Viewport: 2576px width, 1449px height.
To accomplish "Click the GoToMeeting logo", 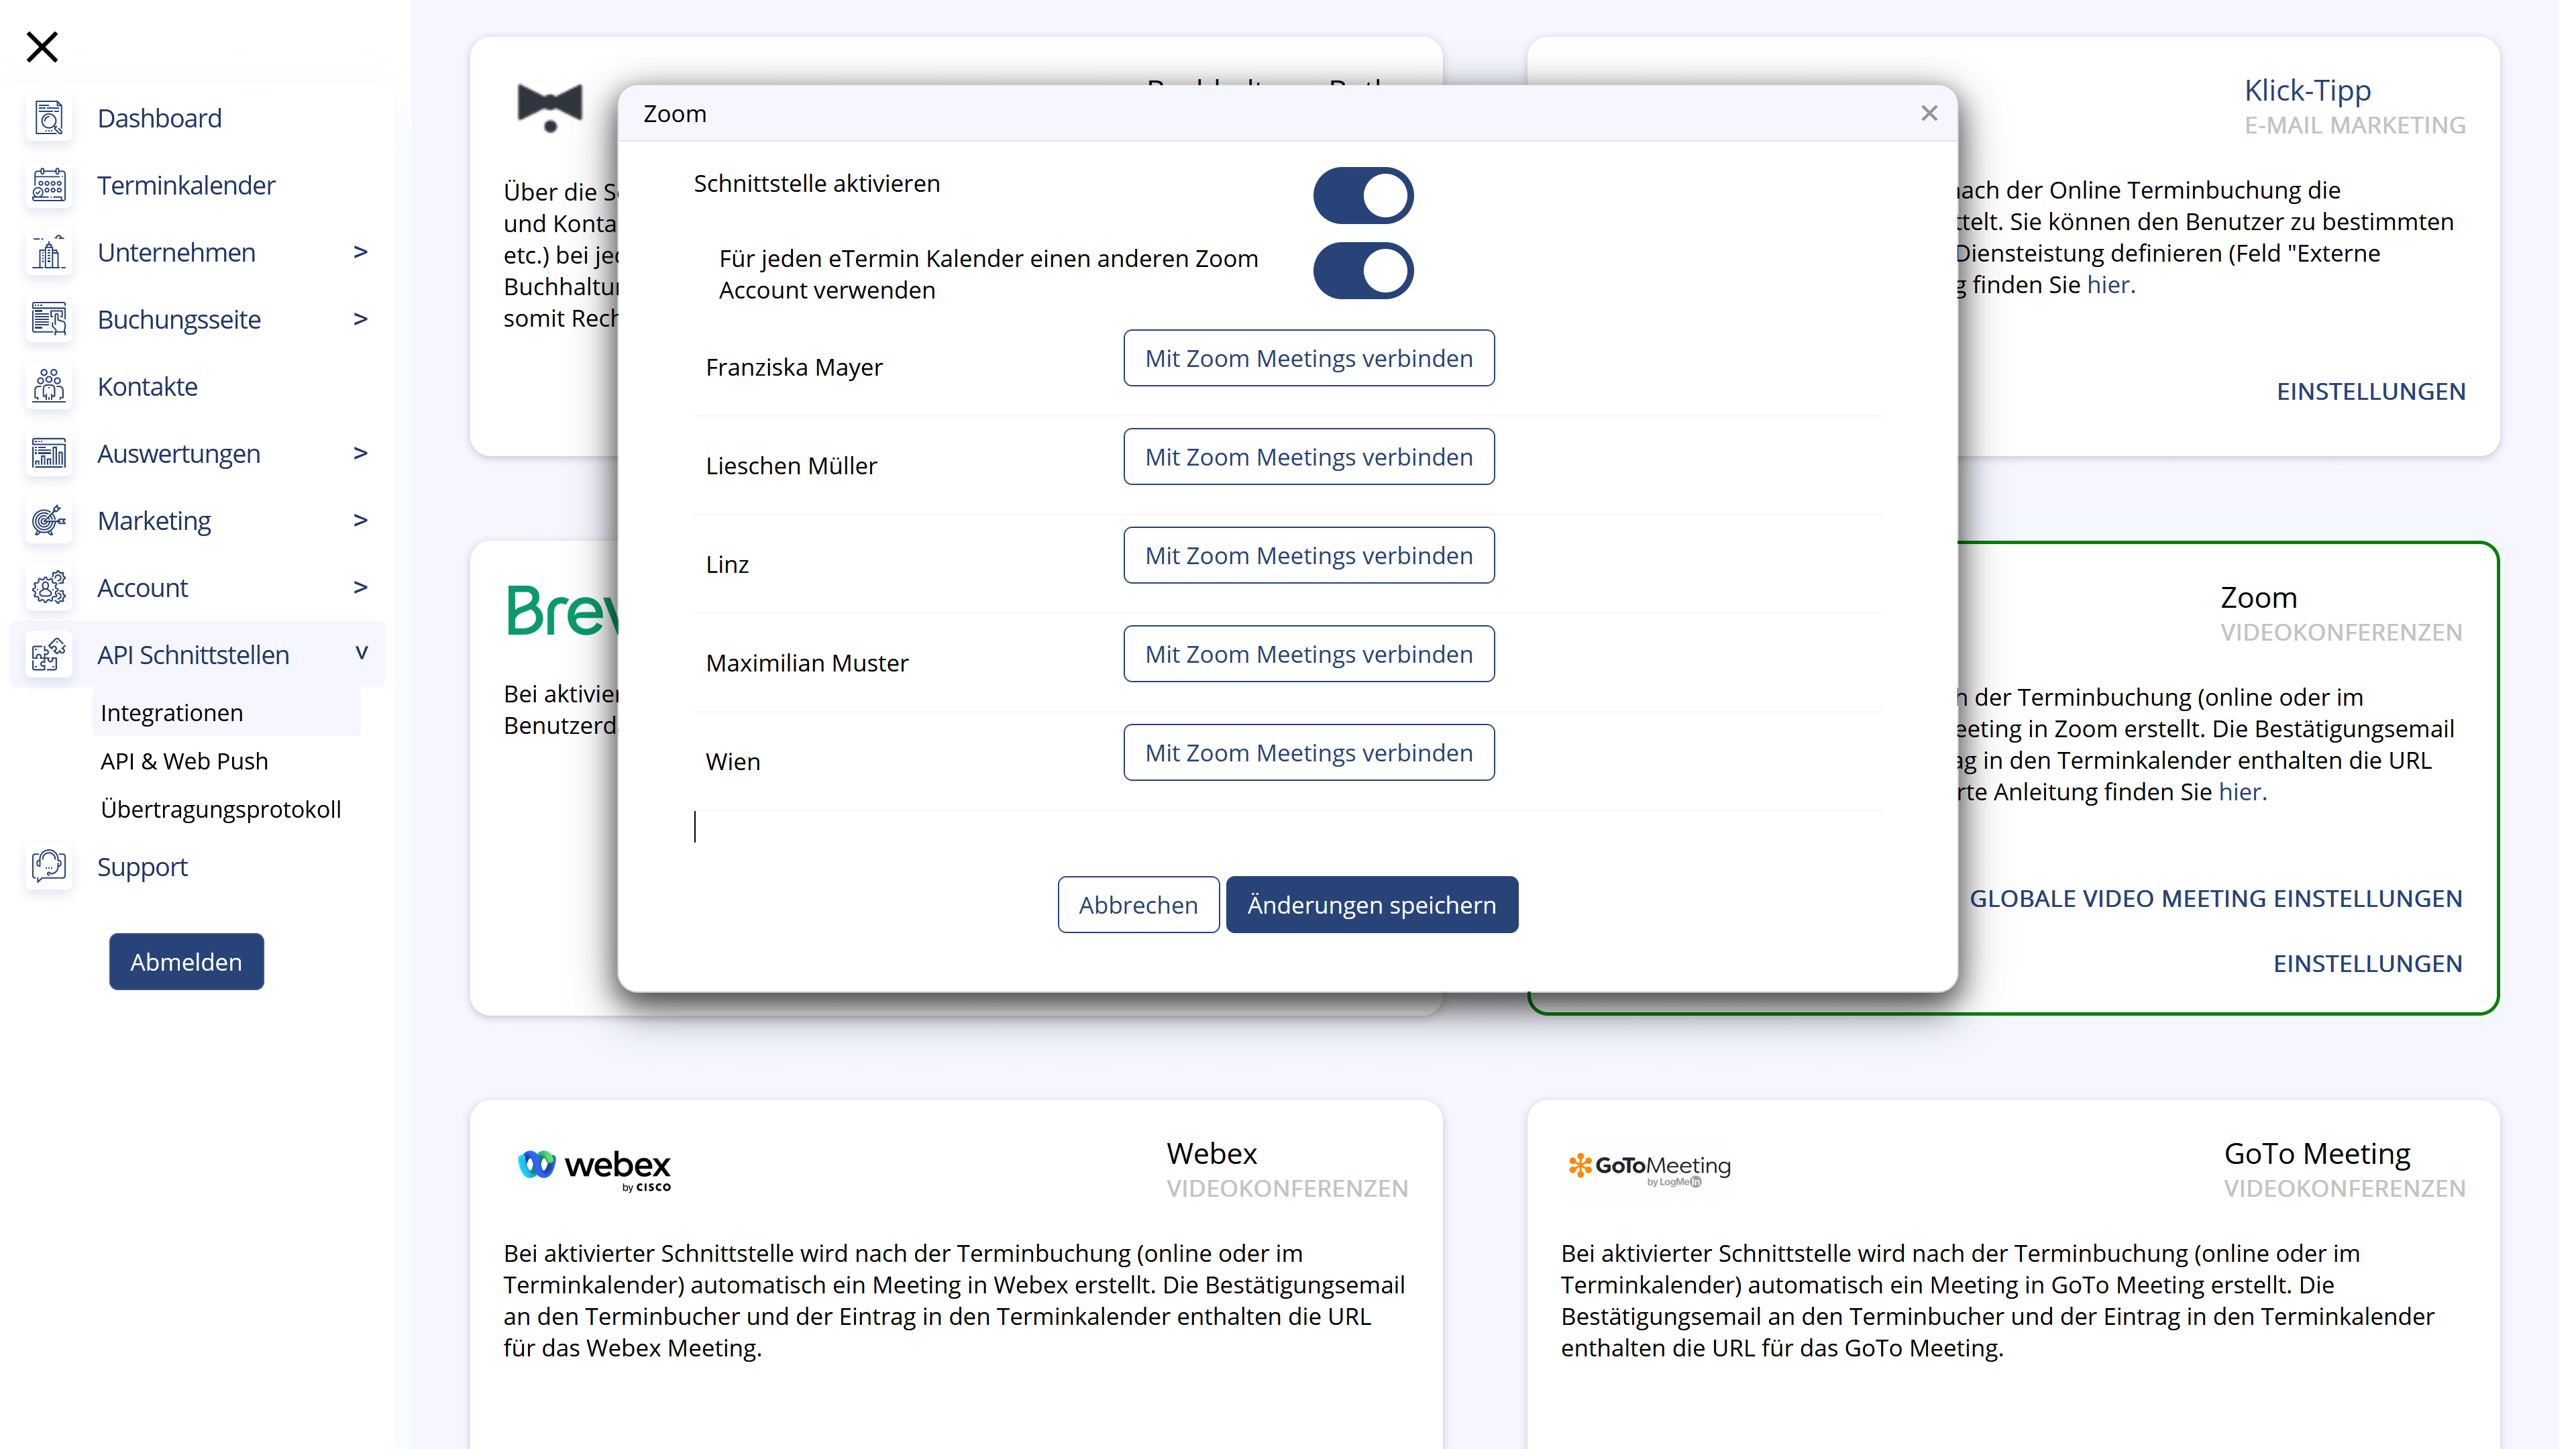I will [x=1649, y=1168].
